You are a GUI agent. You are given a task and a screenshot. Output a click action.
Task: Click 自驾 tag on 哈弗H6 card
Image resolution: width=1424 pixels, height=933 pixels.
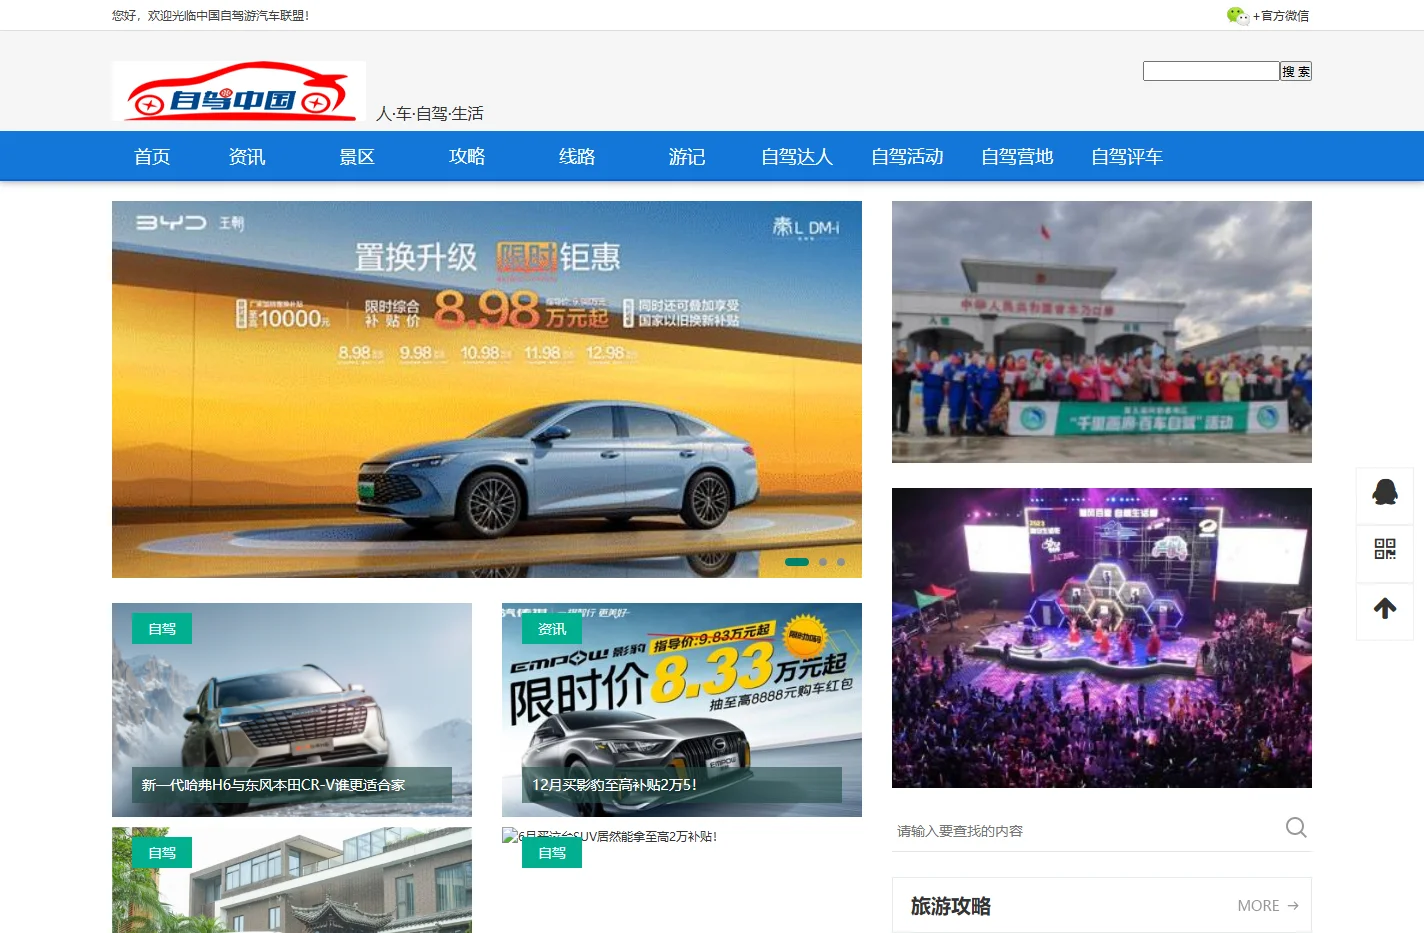point(162,628)
